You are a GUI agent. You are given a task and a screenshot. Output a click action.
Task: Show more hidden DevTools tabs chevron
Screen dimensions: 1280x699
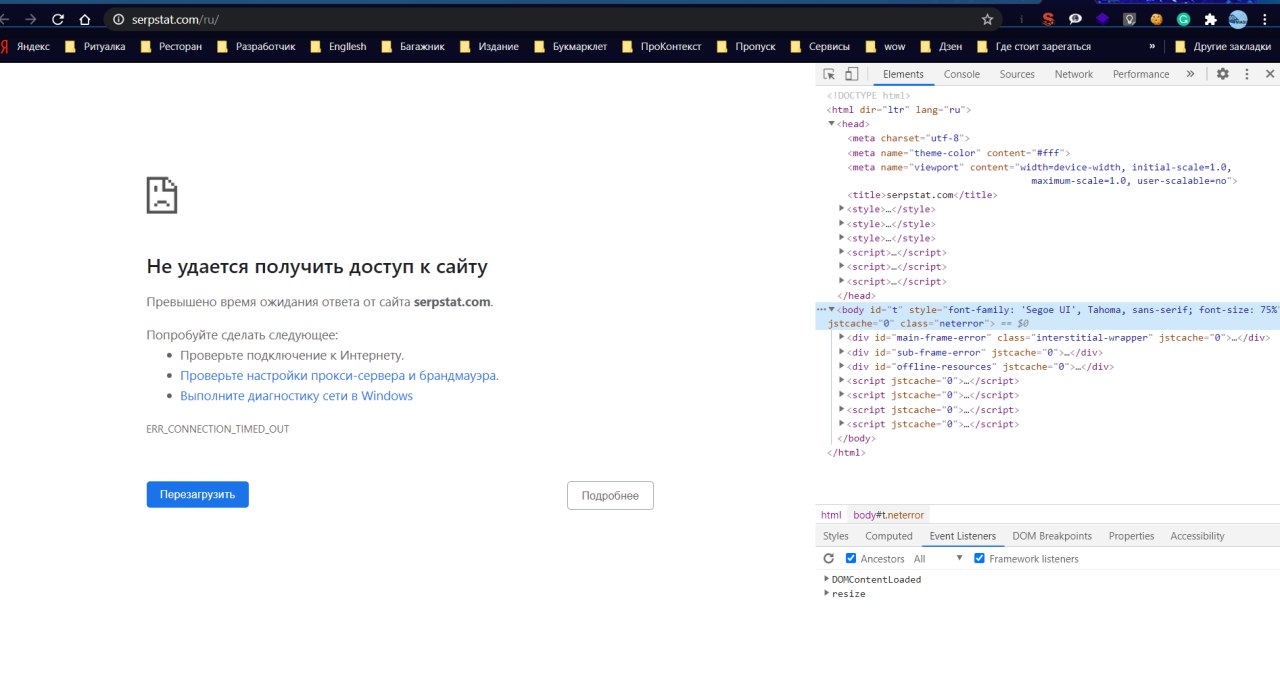click(x=1190, y=74)
